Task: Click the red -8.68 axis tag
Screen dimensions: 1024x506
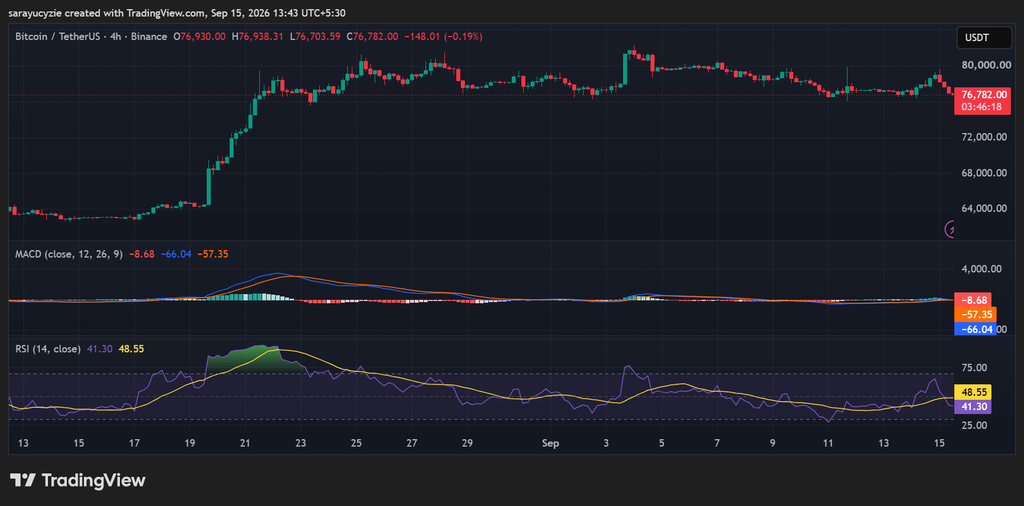Action: click(x=973, y=300)
